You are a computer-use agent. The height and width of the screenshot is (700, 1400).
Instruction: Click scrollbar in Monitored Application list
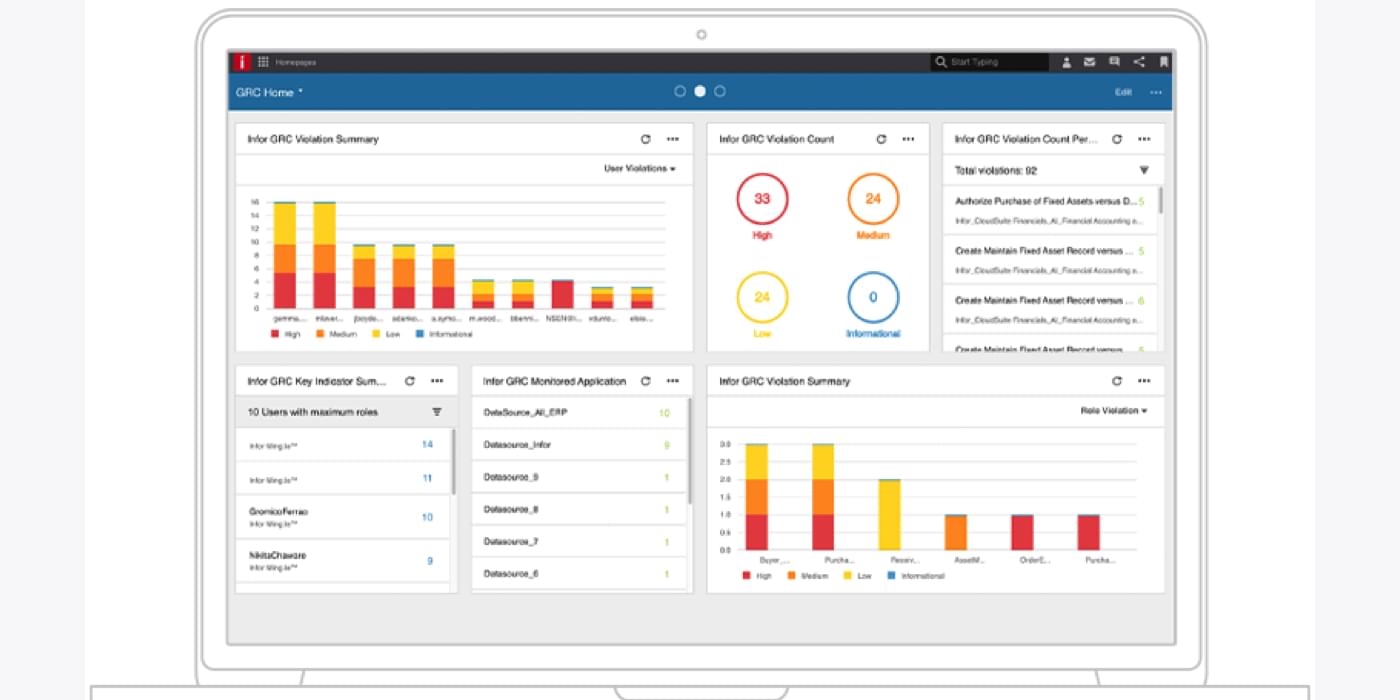[689, 450]
